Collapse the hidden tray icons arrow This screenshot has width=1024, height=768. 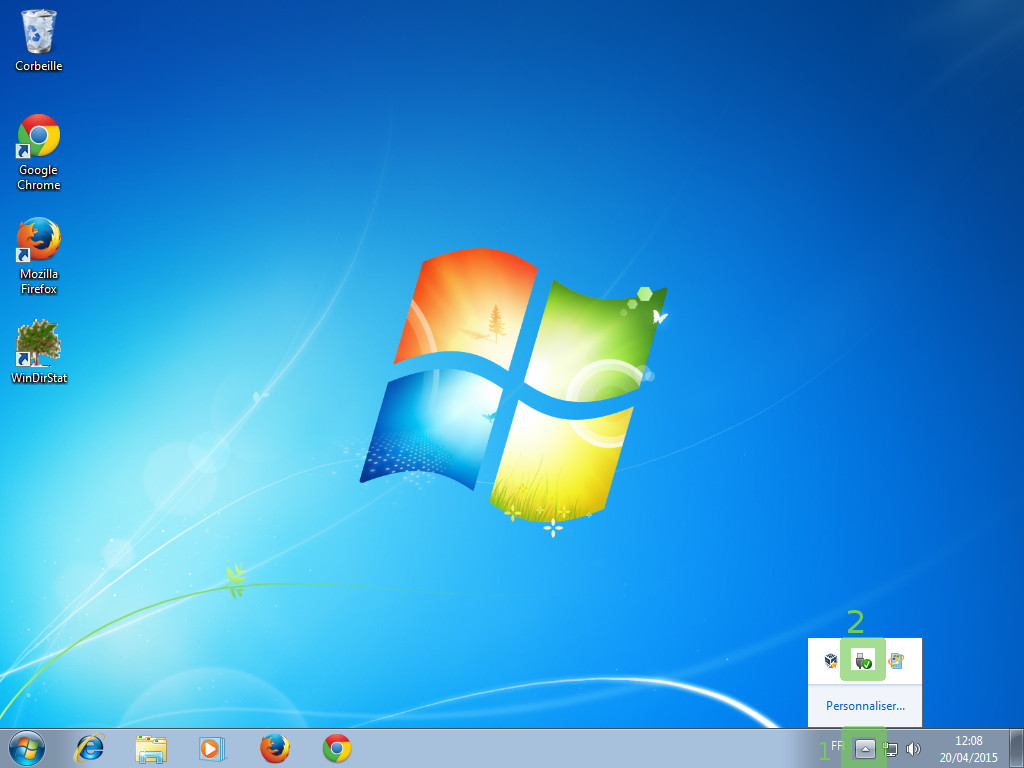pos(866,749)
